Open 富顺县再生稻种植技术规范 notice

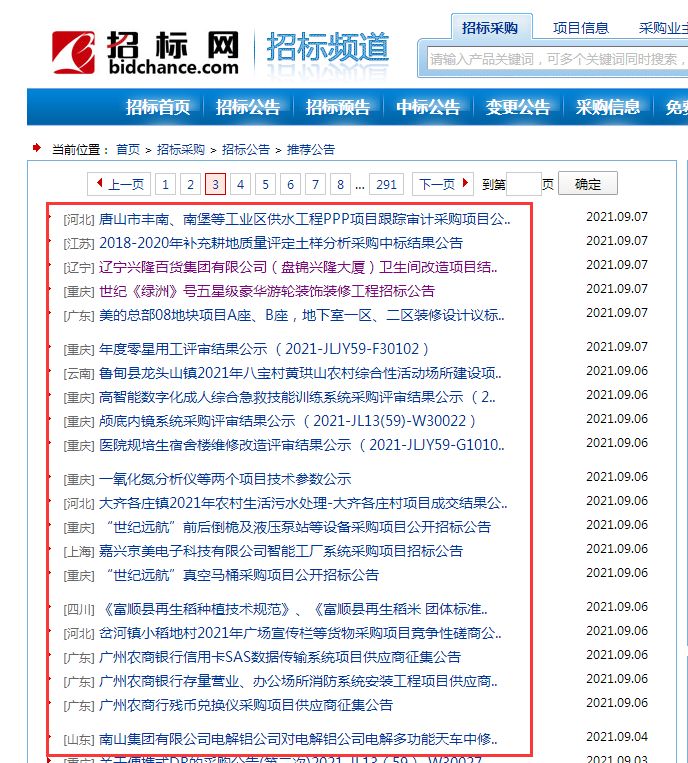295,609
